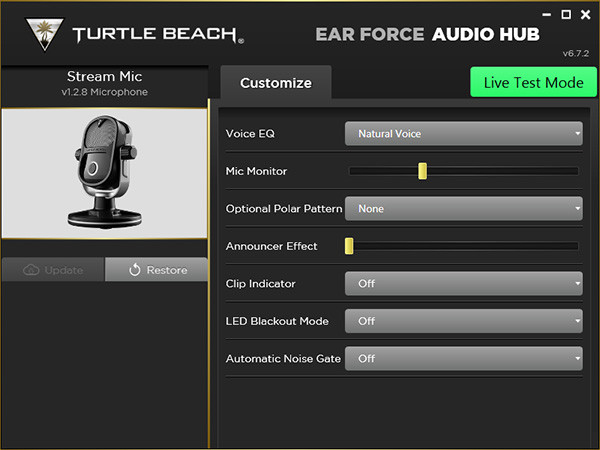Click the cloud Update button

(x=52, y=270)
